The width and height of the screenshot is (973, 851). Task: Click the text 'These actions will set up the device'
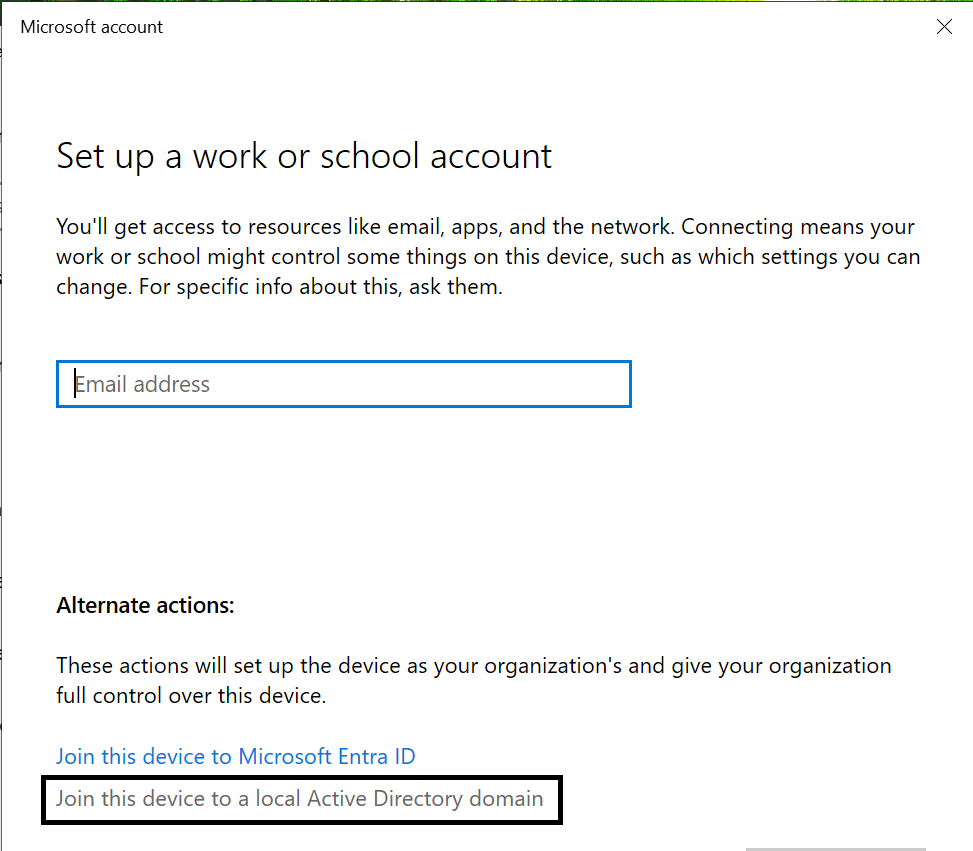coord(474,681)
